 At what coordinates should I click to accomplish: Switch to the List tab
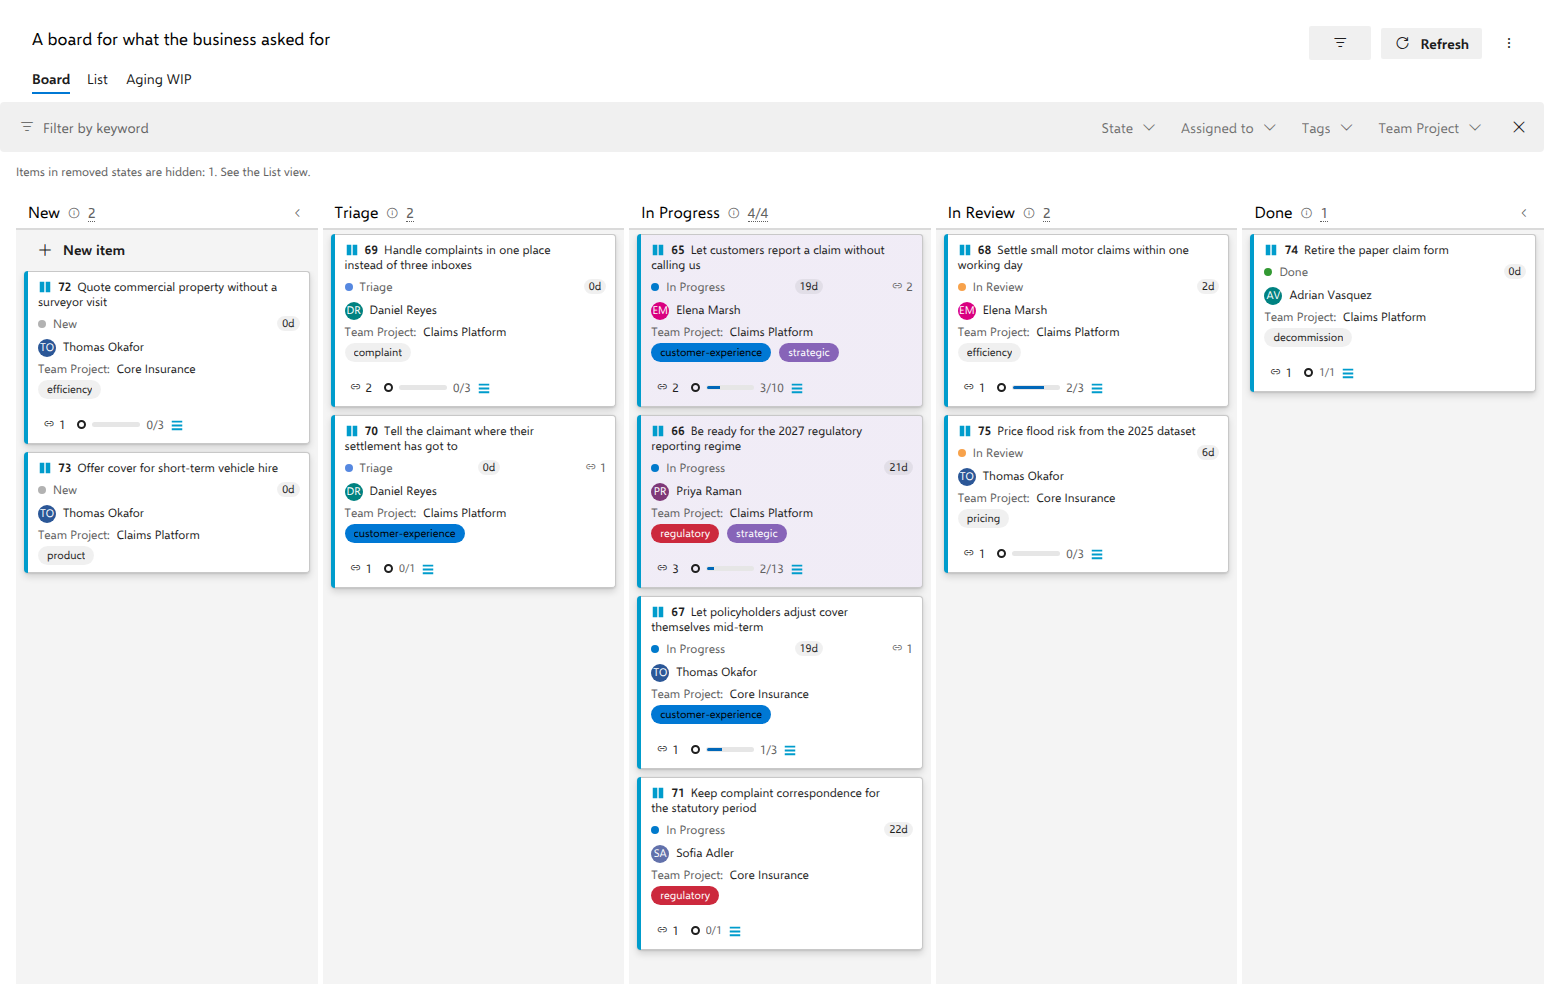pyautogui.click(x=97, y=79)
